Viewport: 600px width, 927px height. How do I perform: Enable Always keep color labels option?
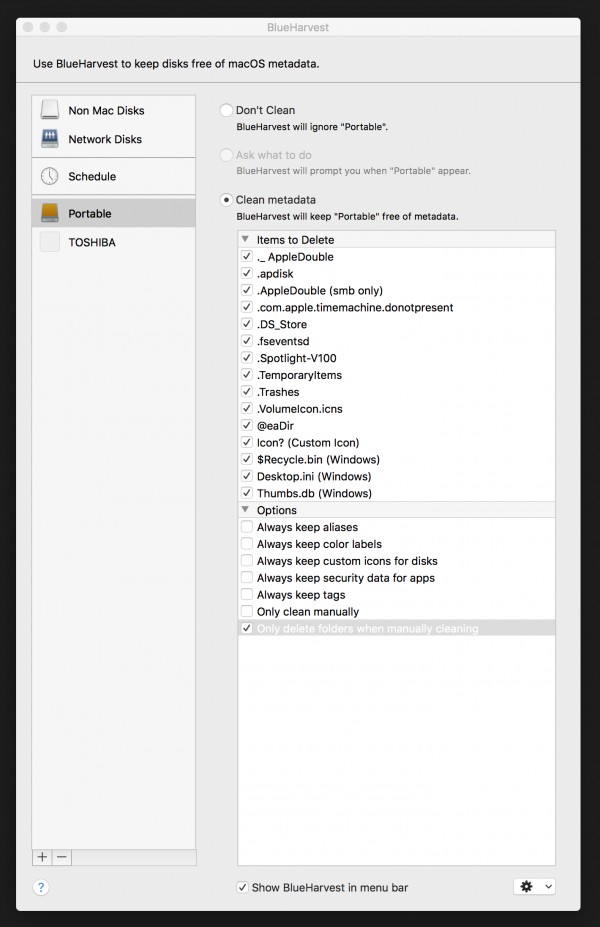247,543
